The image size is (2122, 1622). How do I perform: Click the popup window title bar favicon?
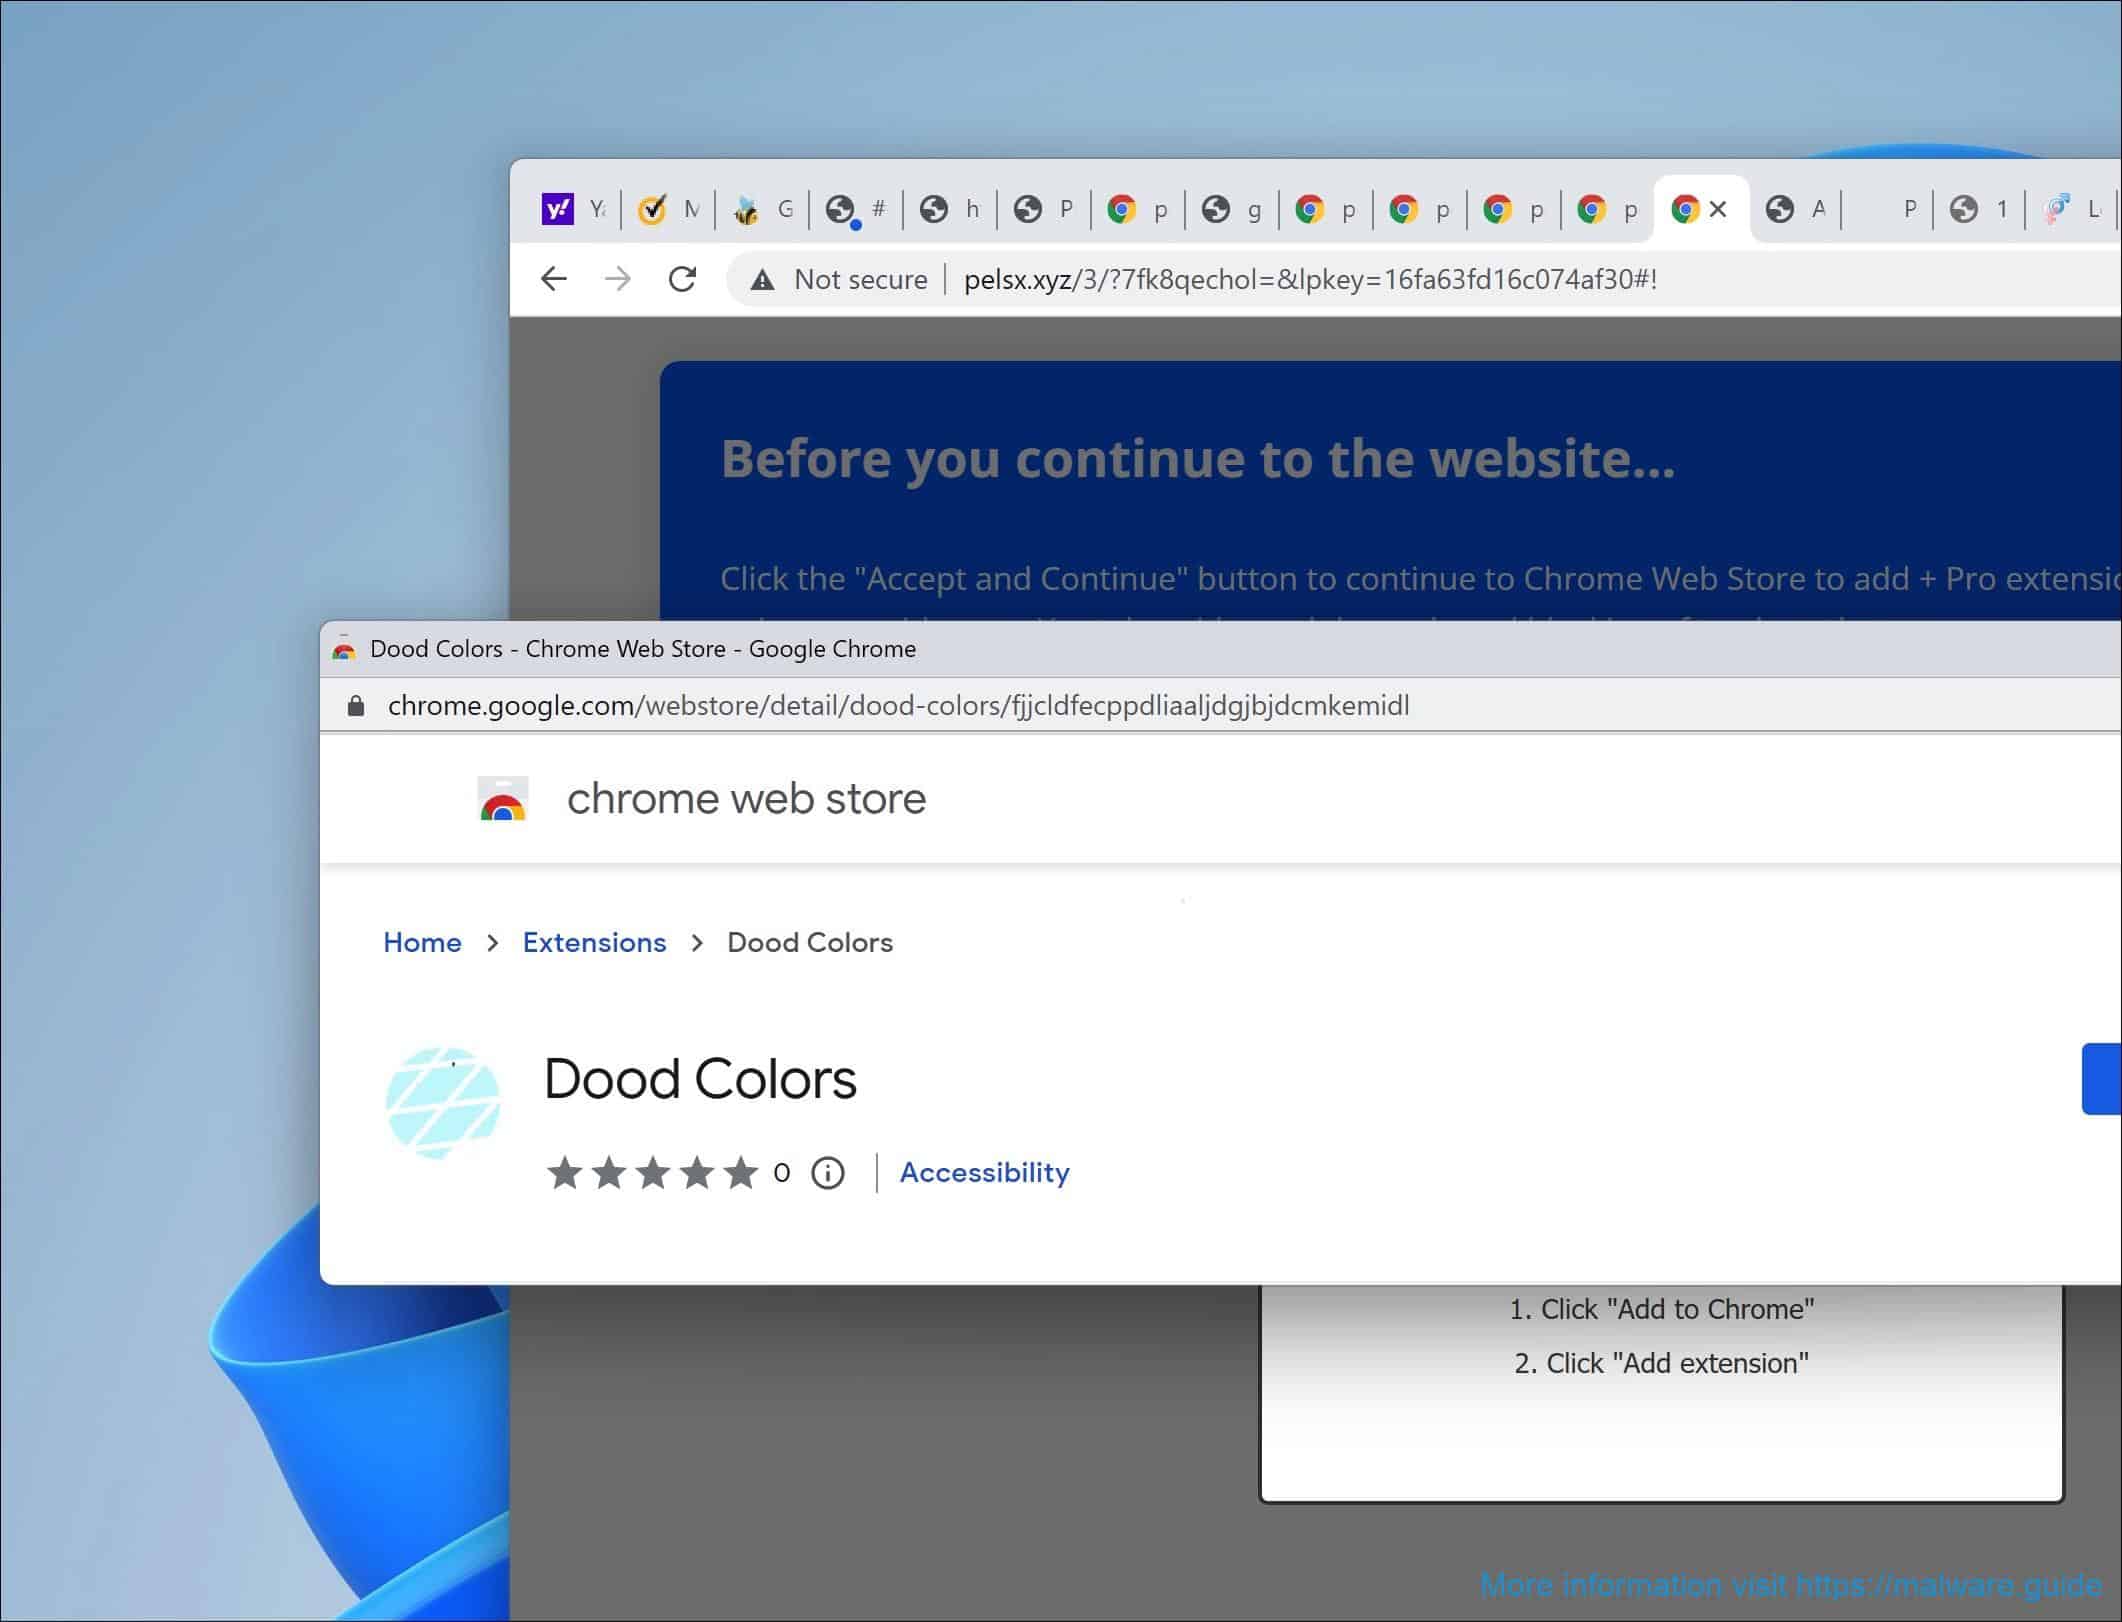click(344, 649)
